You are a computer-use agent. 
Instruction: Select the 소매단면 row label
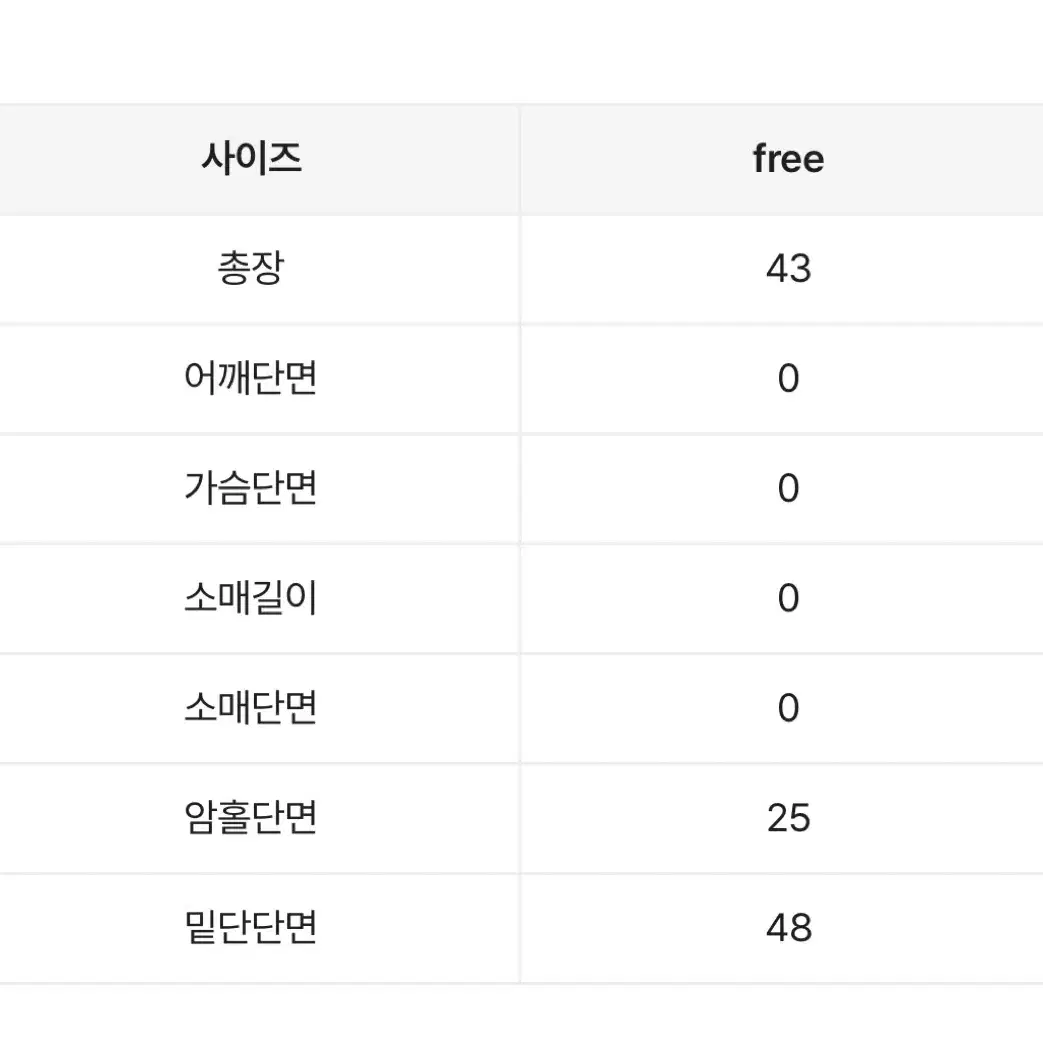tap(251, 708)
